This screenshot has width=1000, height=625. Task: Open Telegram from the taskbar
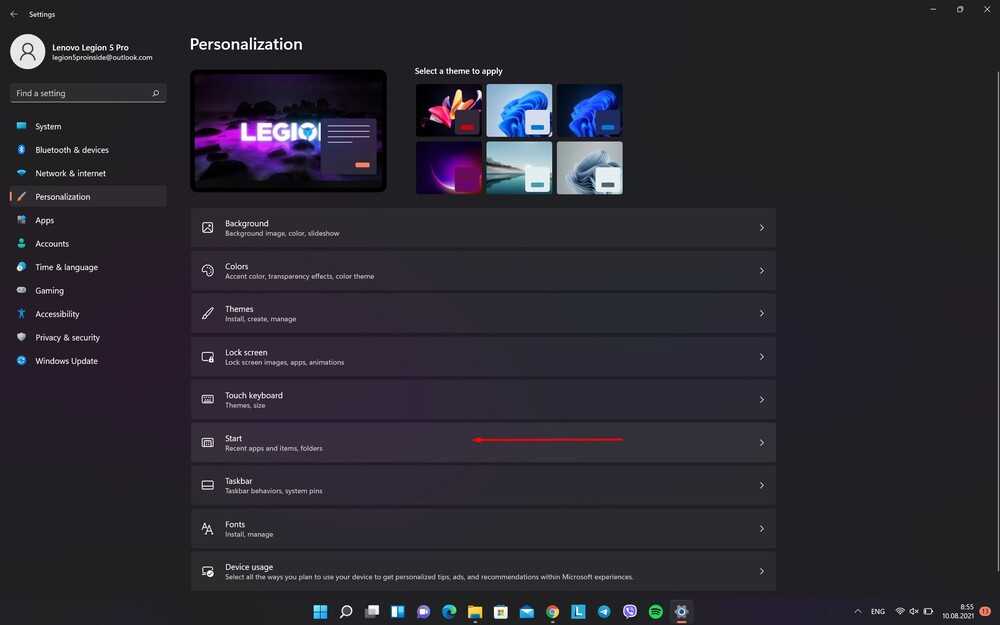pyautogui.click(x=604, y=611)
